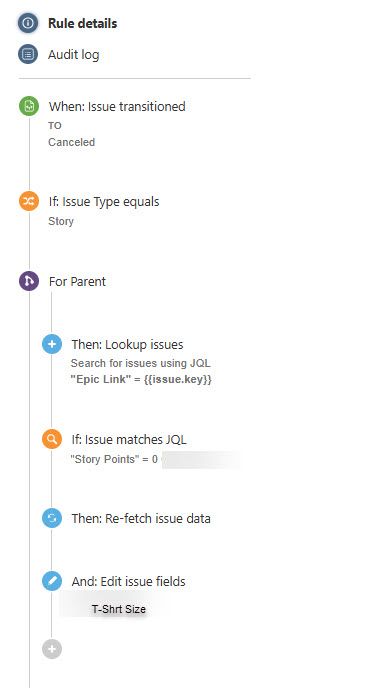Open the 'When: Issue transitioned' trigger

[x=117, y=107]
